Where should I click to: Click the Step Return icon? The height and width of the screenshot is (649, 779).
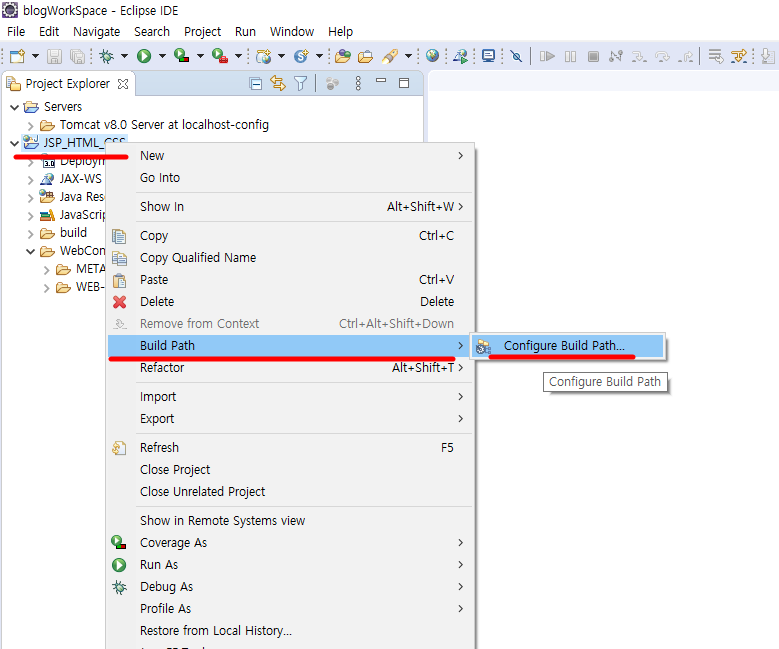click(x=686, y=56)
